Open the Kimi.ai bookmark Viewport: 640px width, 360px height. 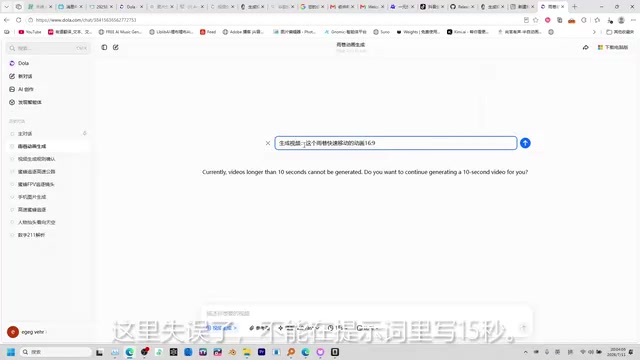pos(468,32)
